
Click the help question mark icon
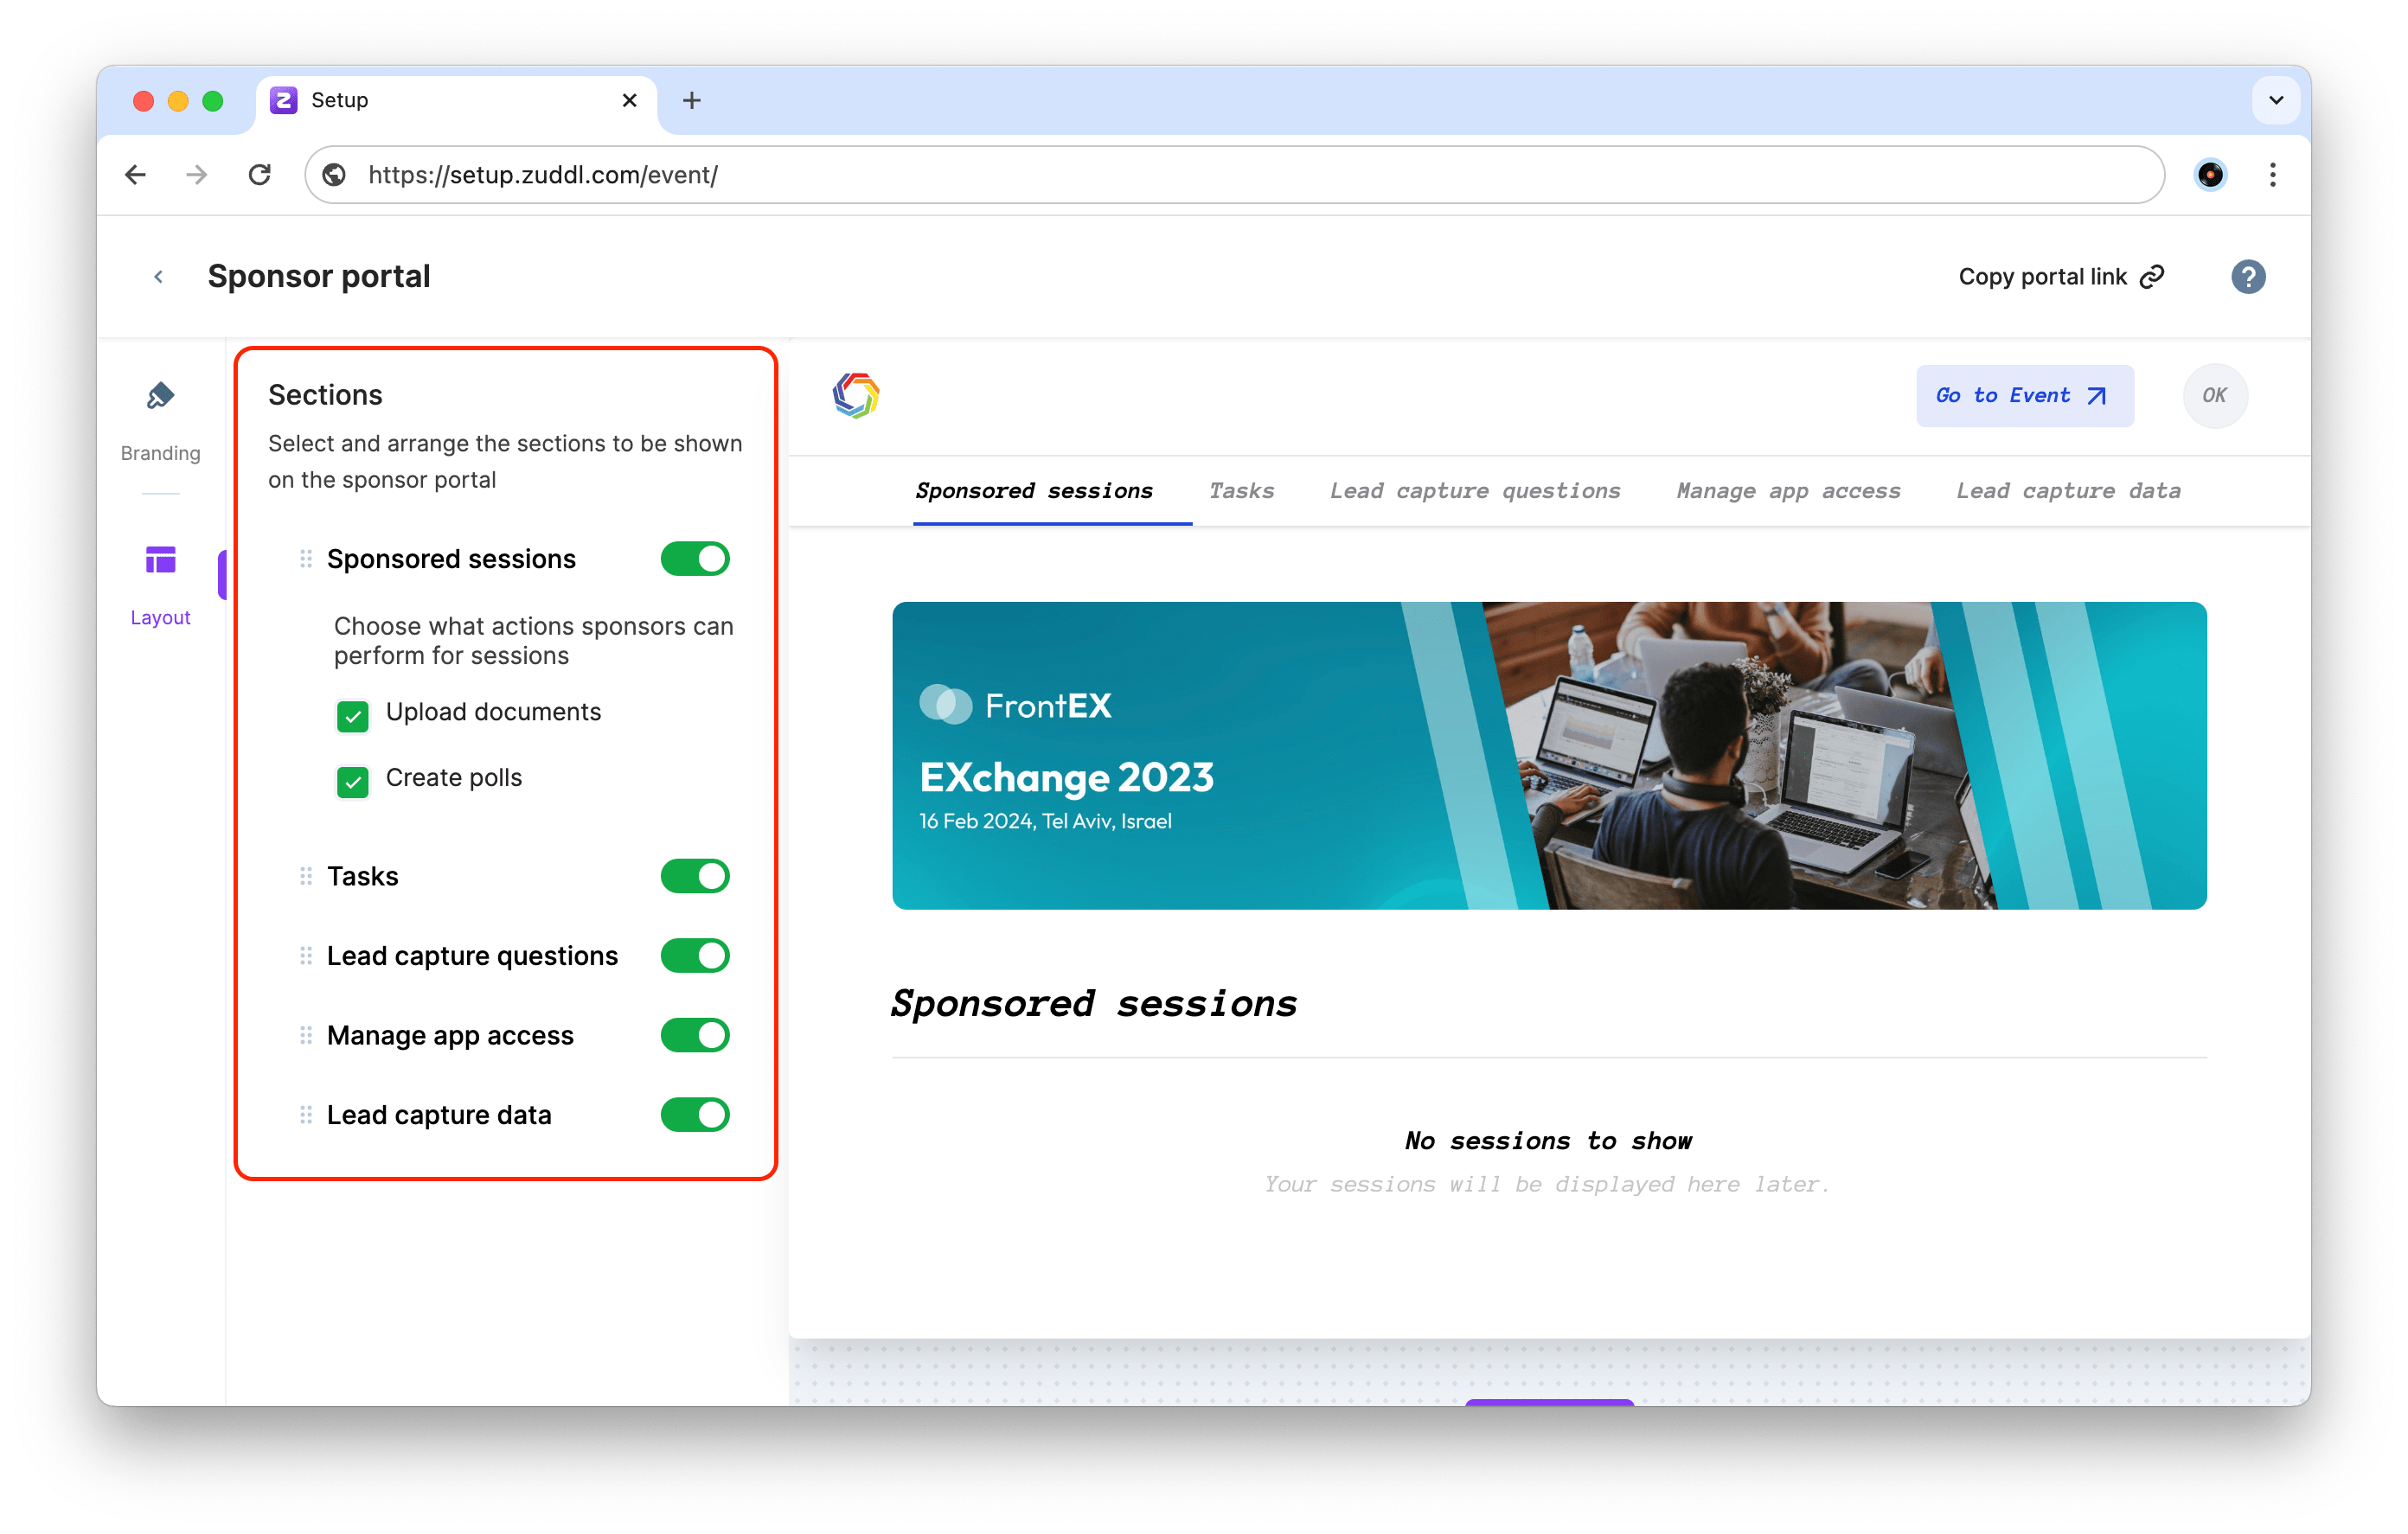pos(2247,277)
